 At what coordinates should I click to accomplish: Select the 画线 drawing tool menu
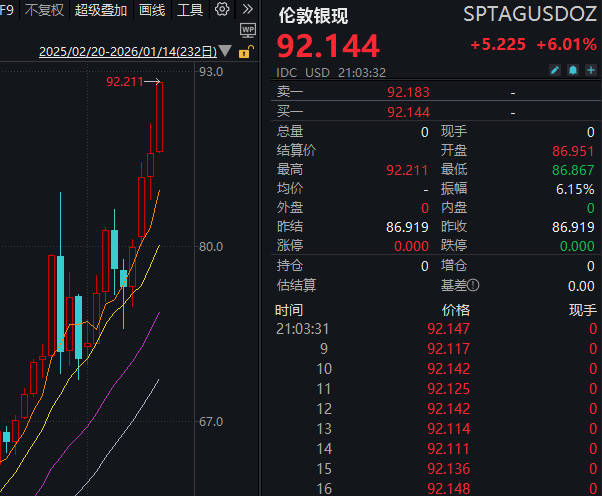click(152, 10)
